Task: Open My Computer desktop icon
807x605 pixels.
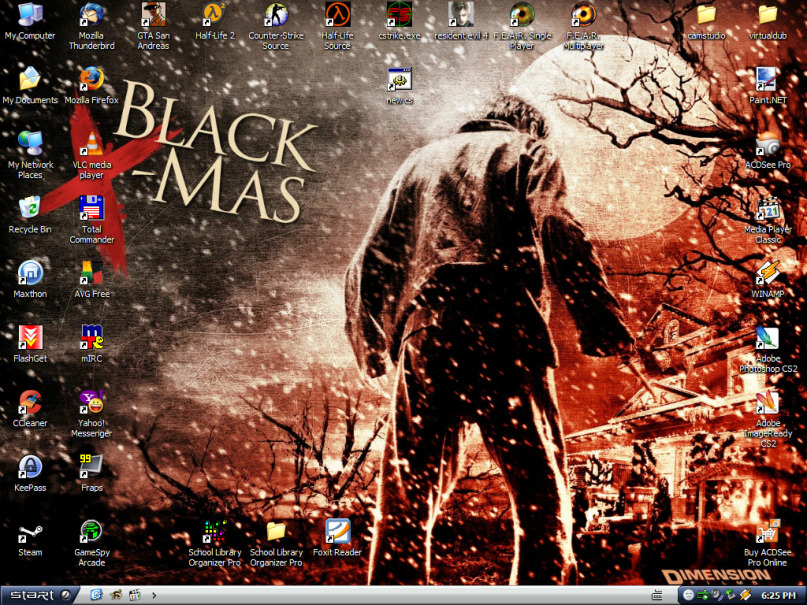Action: click(30, 22)
